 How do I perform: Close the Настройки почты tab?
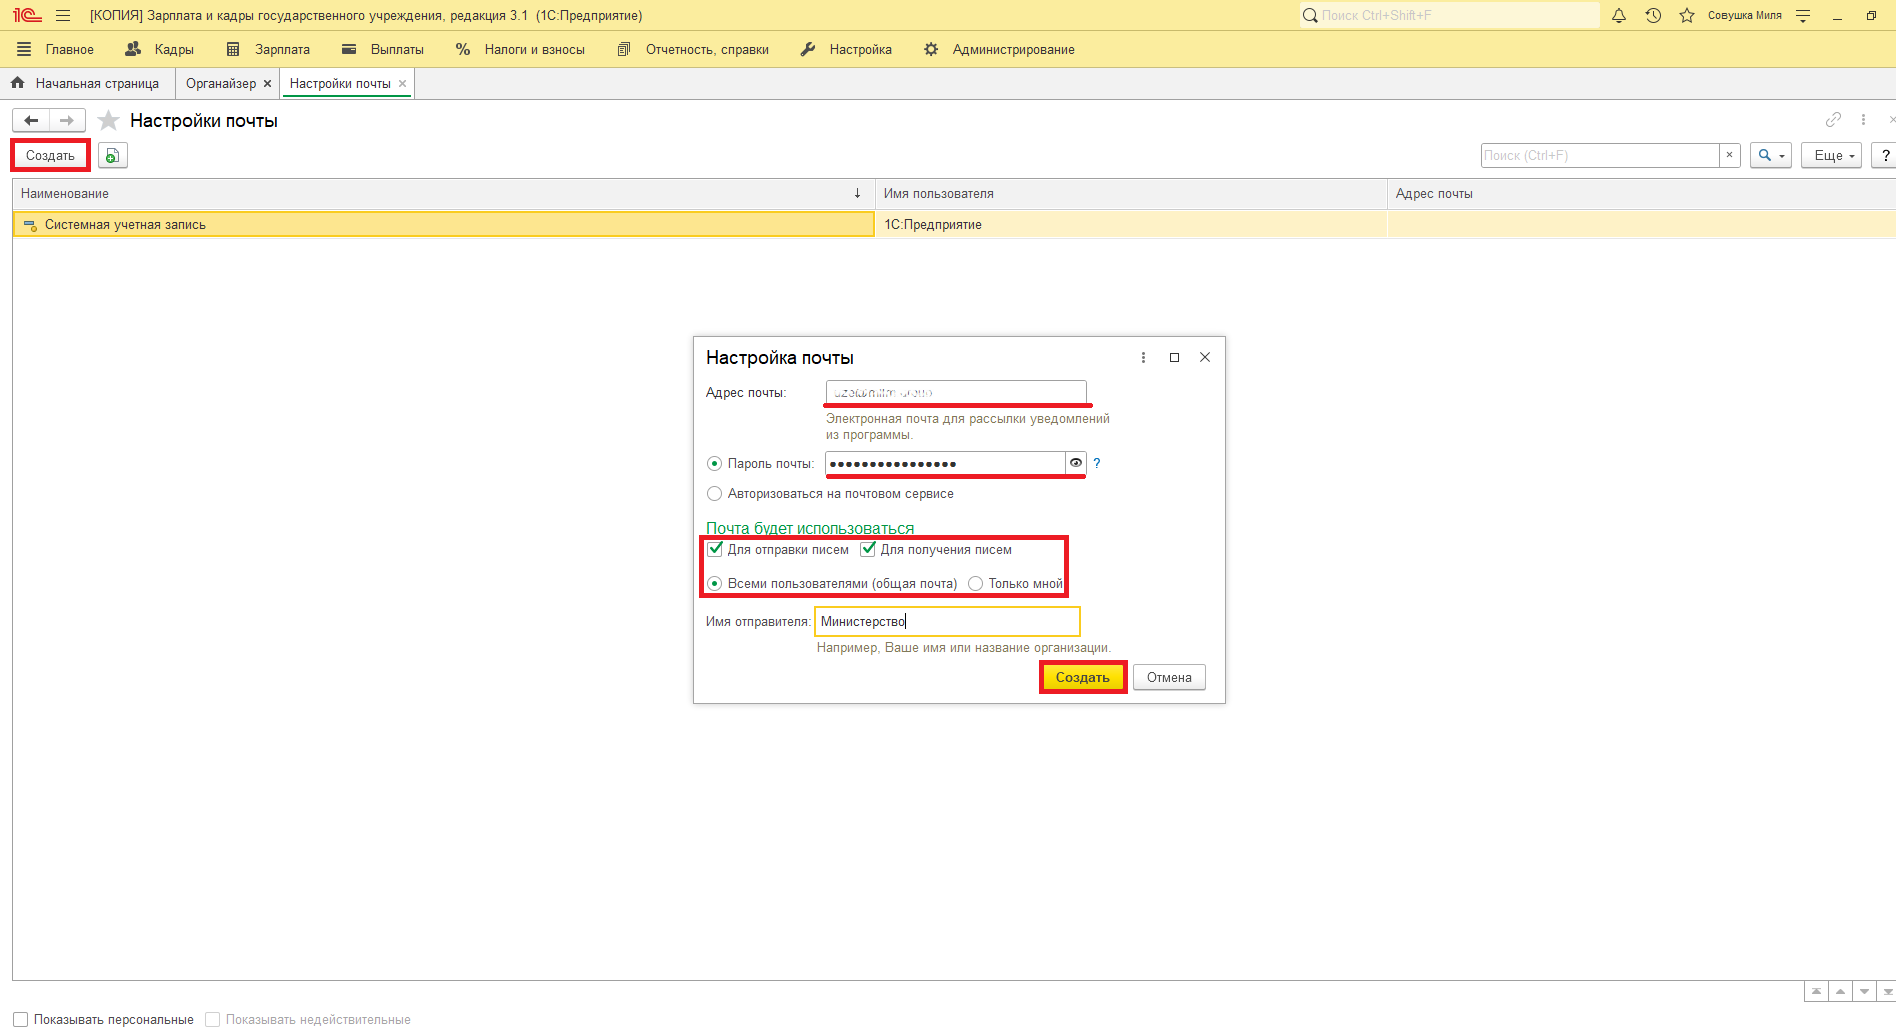click(x=402, y=84)
